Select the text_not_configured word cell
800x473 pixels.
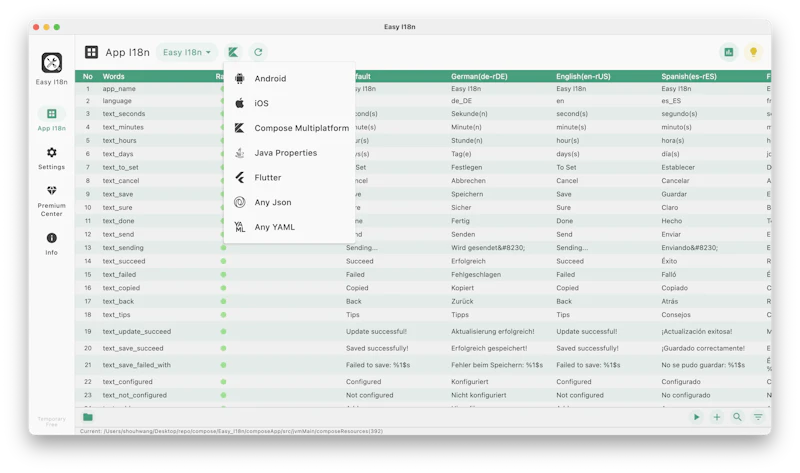coord(134,395)
